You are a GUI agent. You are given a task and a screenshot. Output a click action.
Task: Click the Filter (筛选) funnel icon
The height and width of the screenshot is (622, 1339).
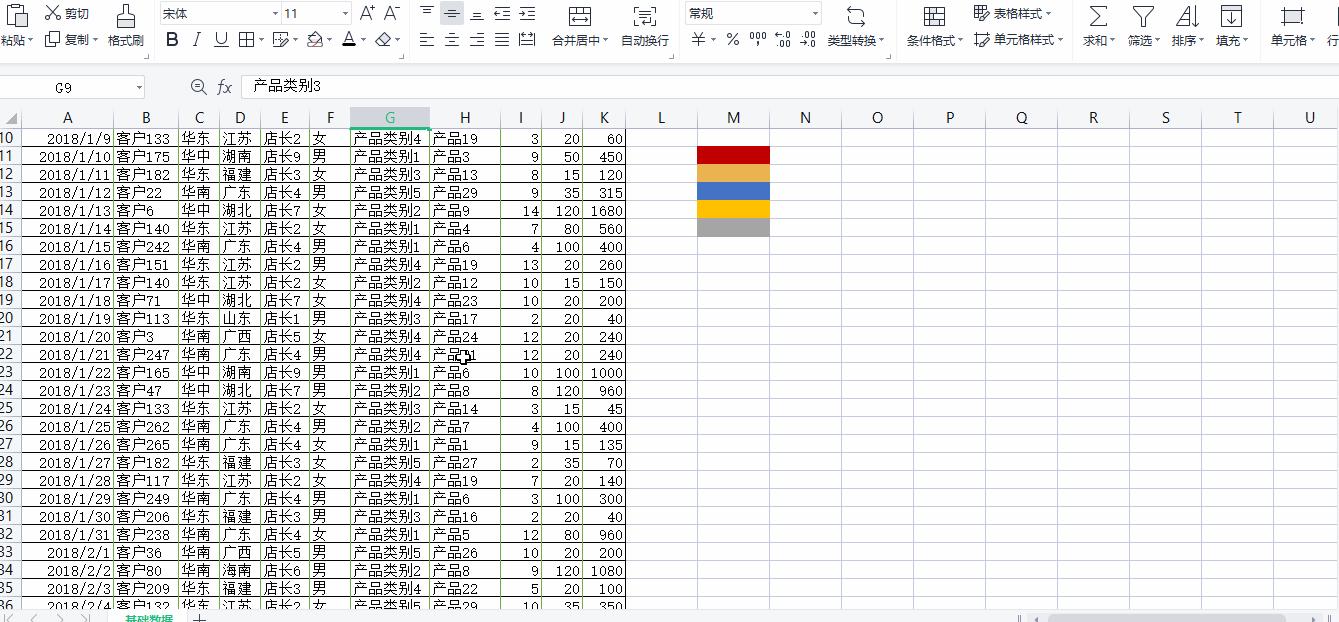click(x=1142, y=17)
